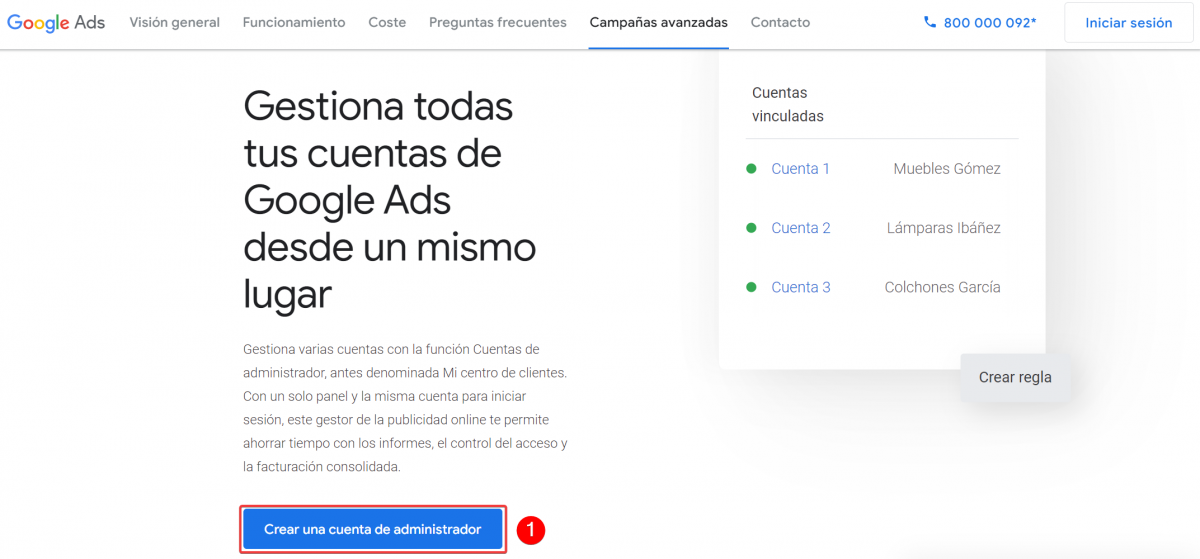Open the Cuenta 2 link
Image resolution: width=1200 pixels, height=559 pixels.
[x=801, y=228]
